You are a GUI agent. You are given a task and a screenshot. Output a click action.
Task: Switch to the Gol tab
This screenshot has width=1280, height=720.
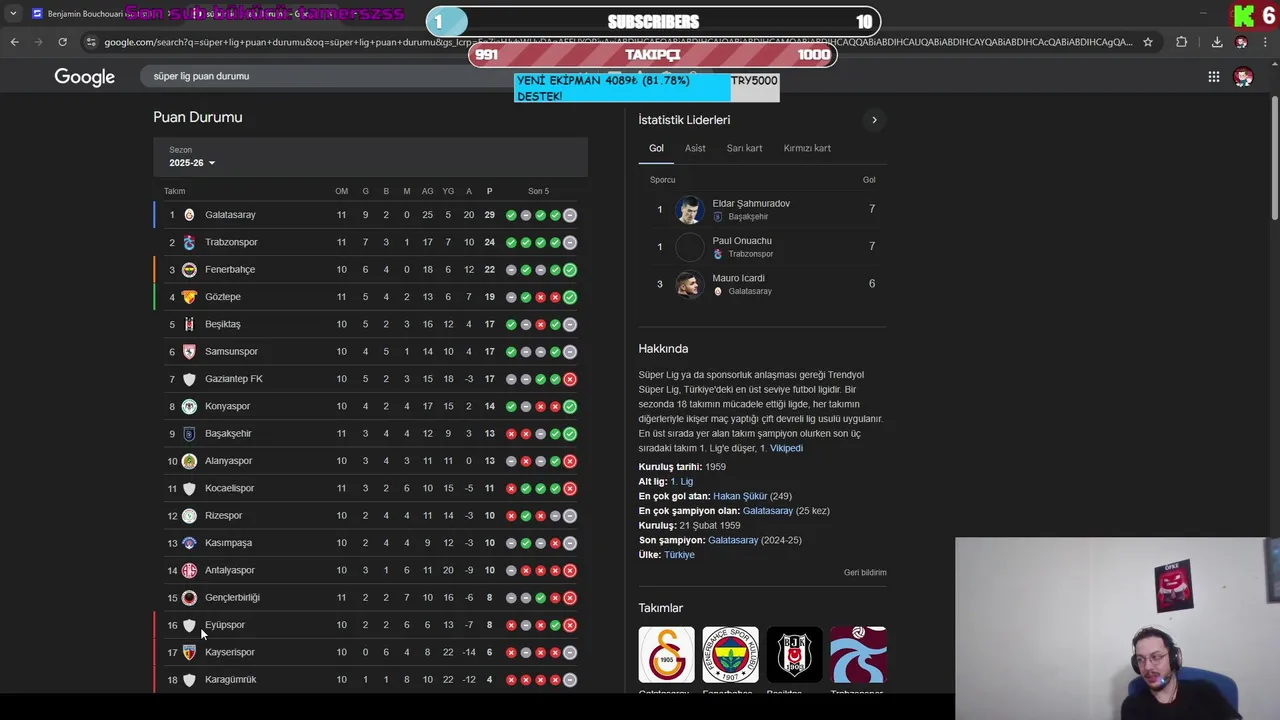tap(656, 148)
